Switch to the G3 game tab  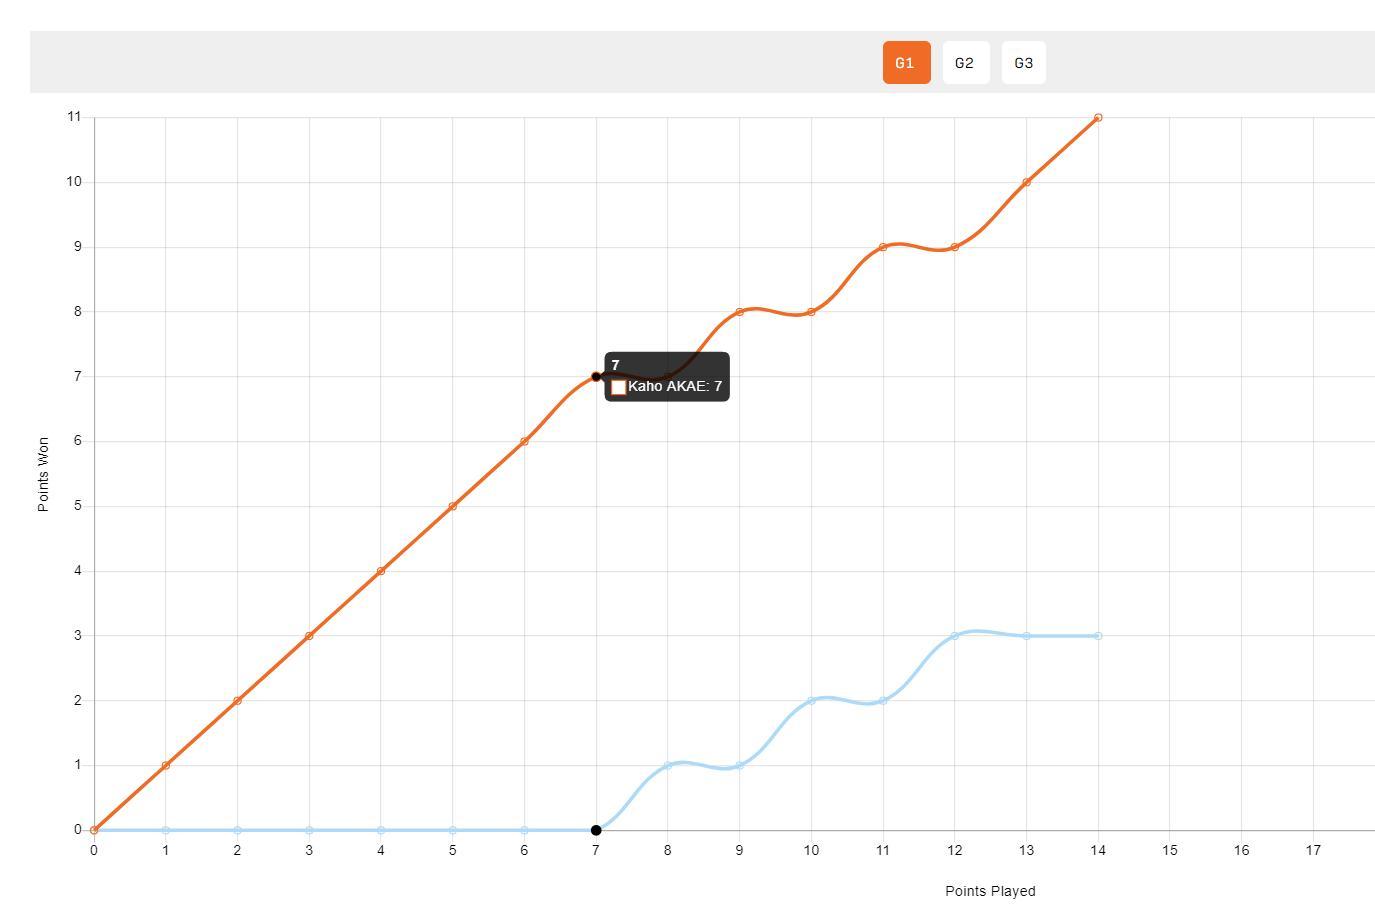point(1023,63)
